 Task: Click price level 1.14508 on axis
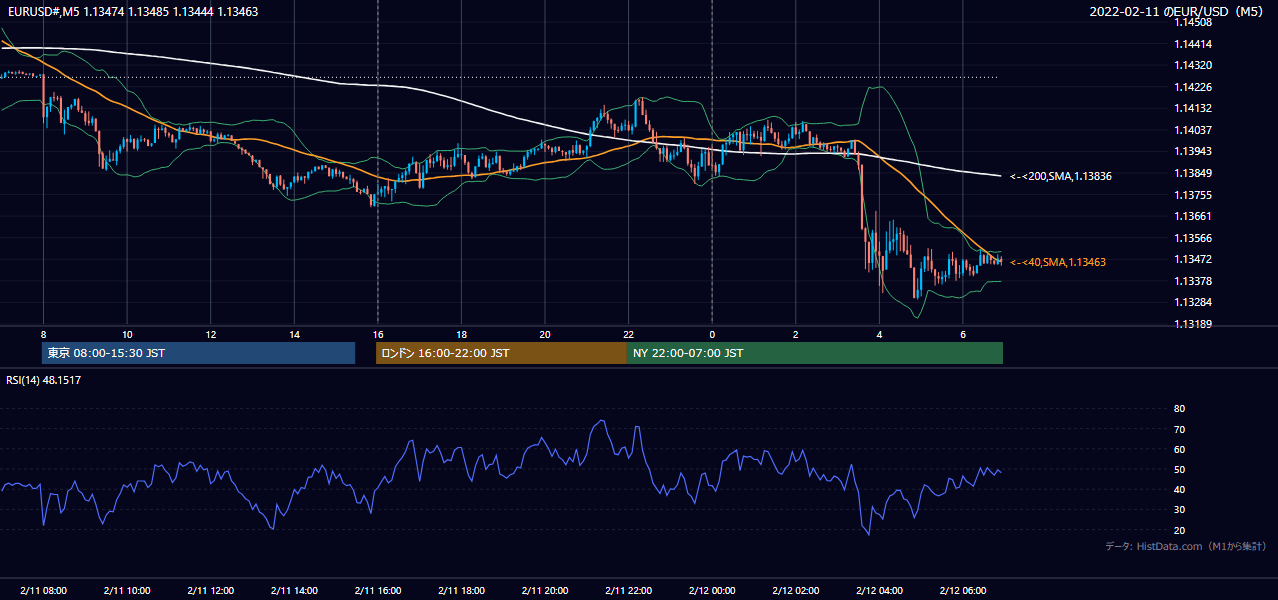tap(1193, 22)
